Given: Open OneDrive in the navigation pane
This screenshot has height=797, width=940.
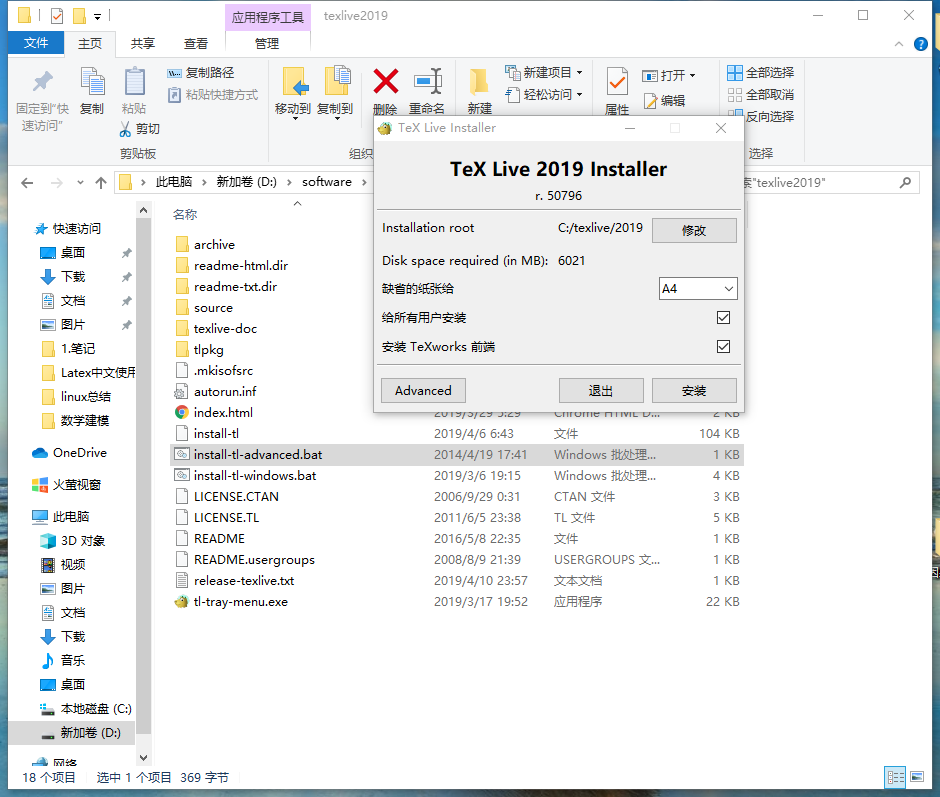Looking at the screenshot, I should [79, 453].
